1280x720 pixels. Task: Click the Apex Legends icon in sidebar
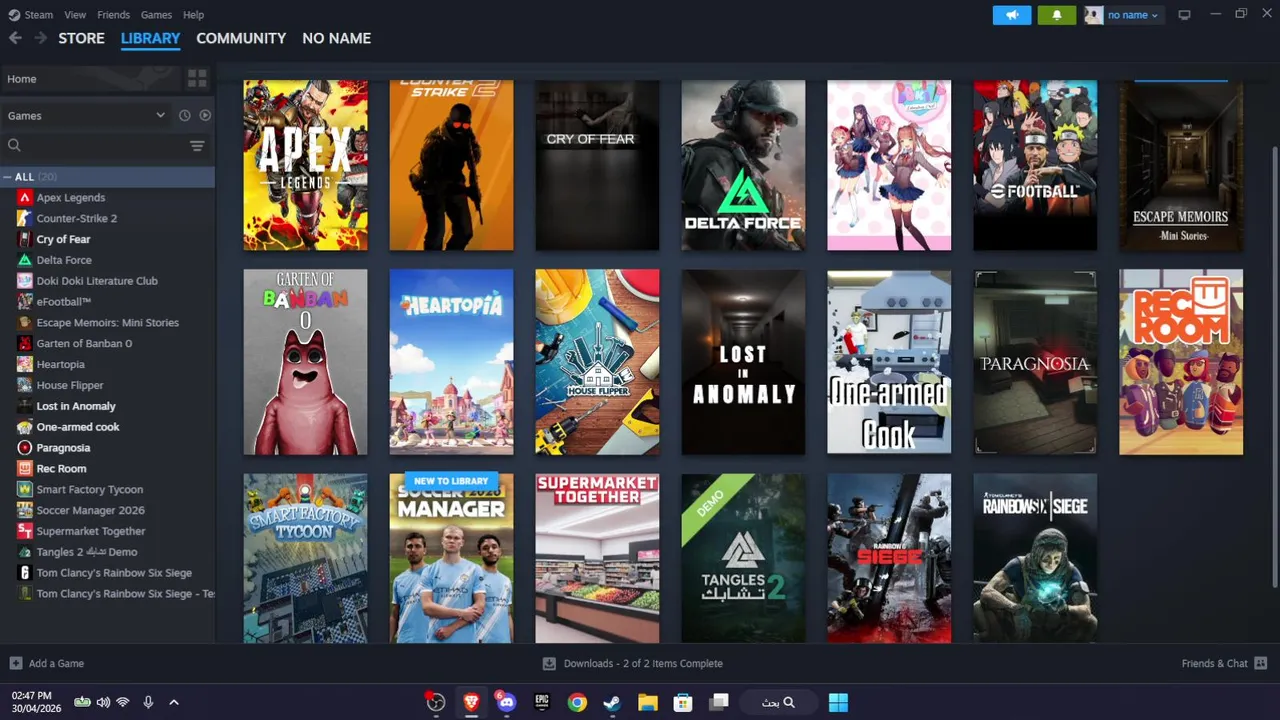[25, 197]
